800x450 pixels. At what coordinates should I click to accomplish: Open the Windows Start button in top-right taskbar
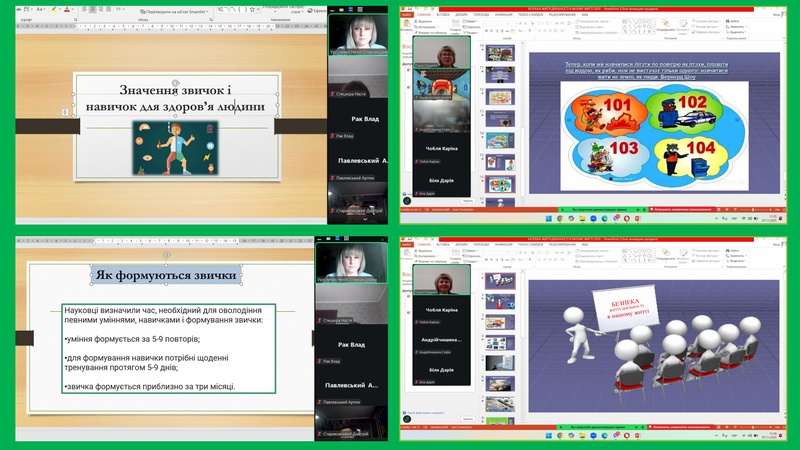tap(547, 218)
